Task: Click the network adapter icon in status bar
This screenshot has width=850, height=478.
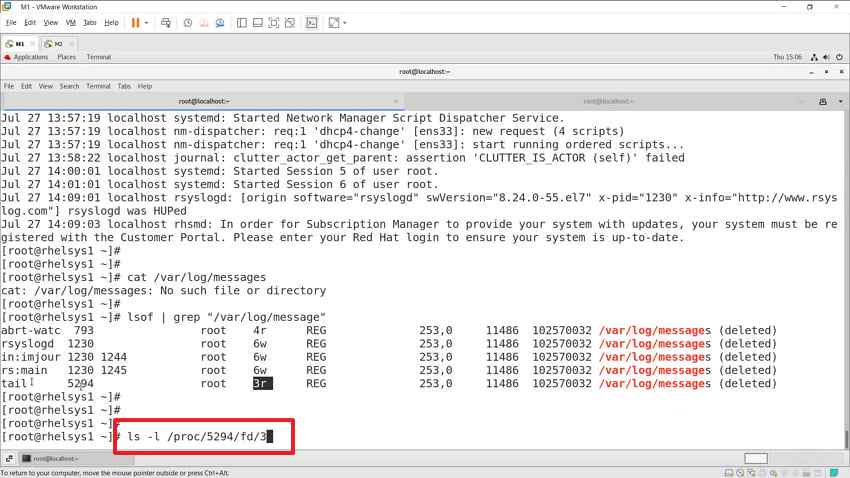Action: tap(751, 473)
